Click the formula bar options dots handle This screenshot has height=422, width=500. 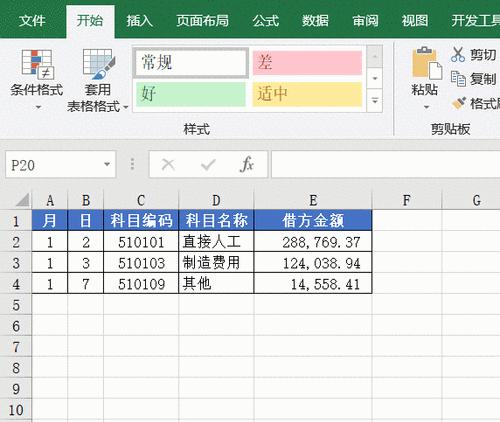[x=132, y=164]
